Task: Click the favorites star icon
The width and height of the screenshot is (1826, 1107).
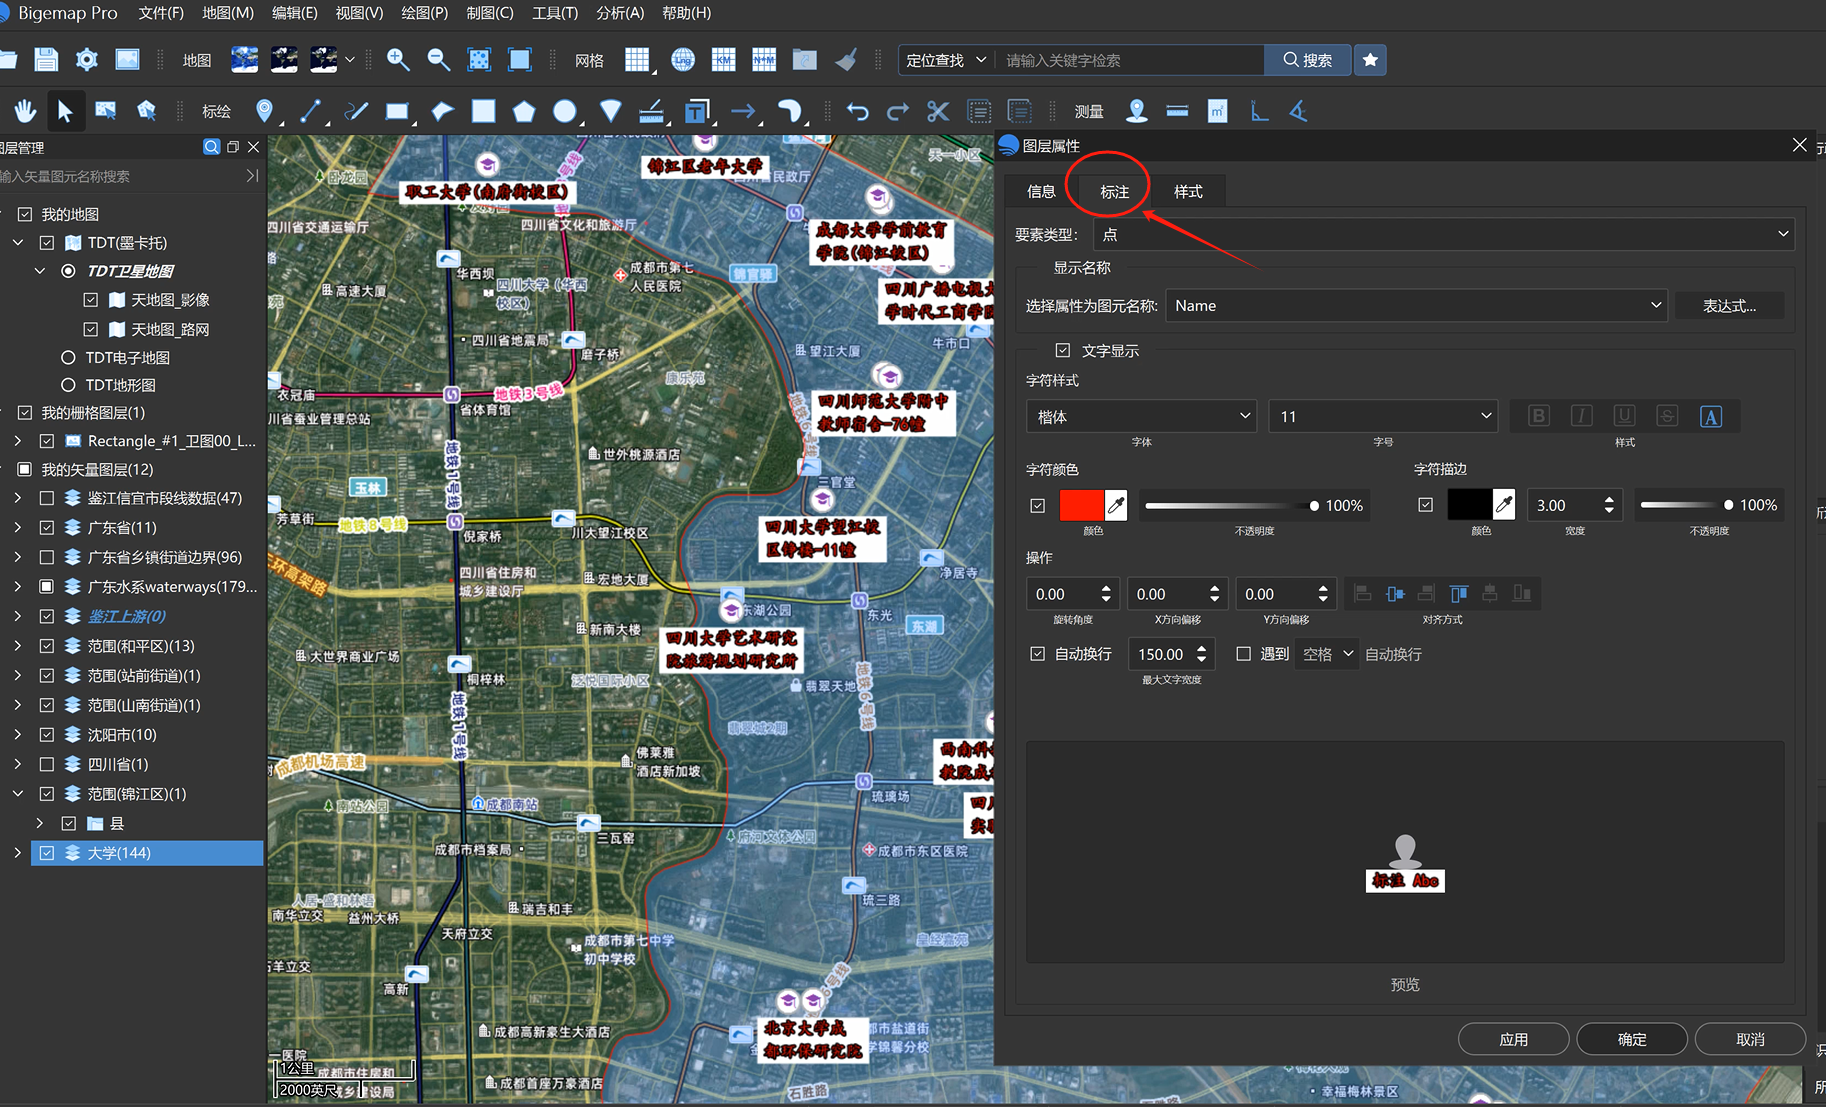Action: pyautogui.click(x=1370, y=60)
